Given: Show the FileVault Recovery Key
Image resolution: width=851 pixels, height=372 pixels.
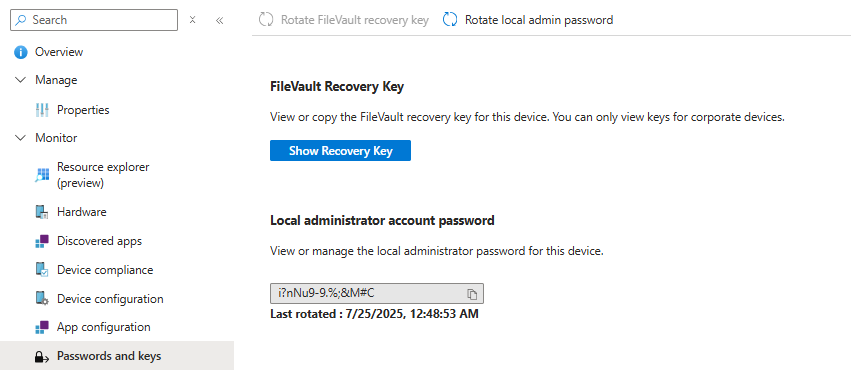Looking at the screenshot, I should click(340, 150).
